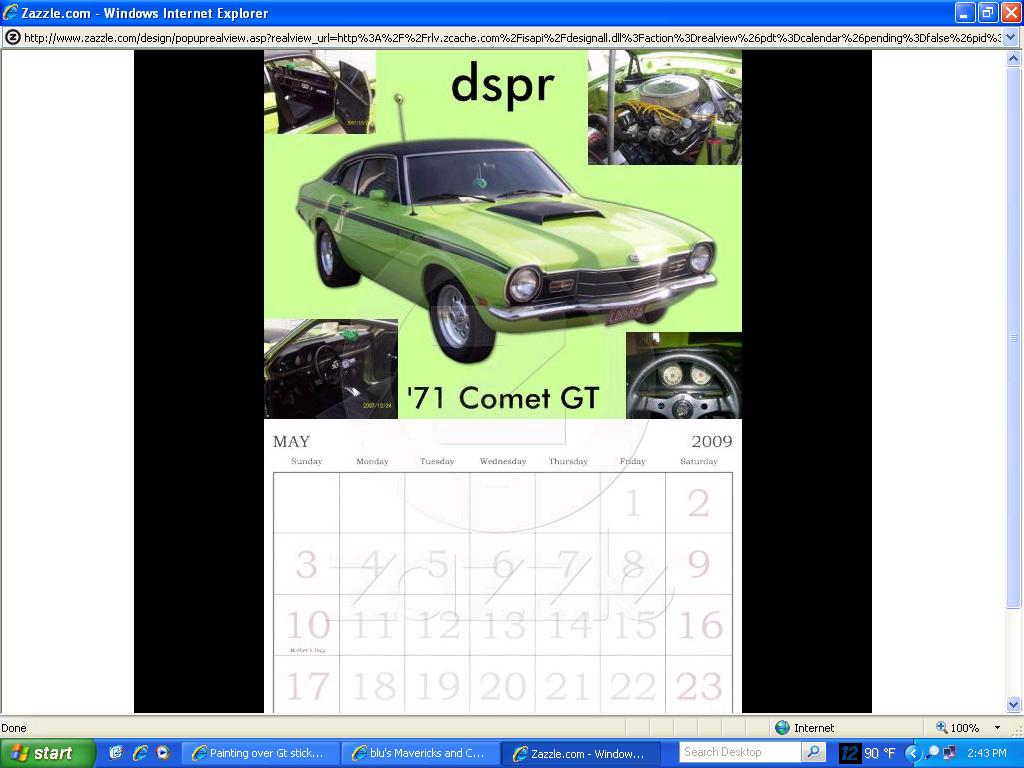The height and width of the screenshot is (768, 1024).
Task: Click the Search Desktop magnifier icon
Action: tap(814, 752)
